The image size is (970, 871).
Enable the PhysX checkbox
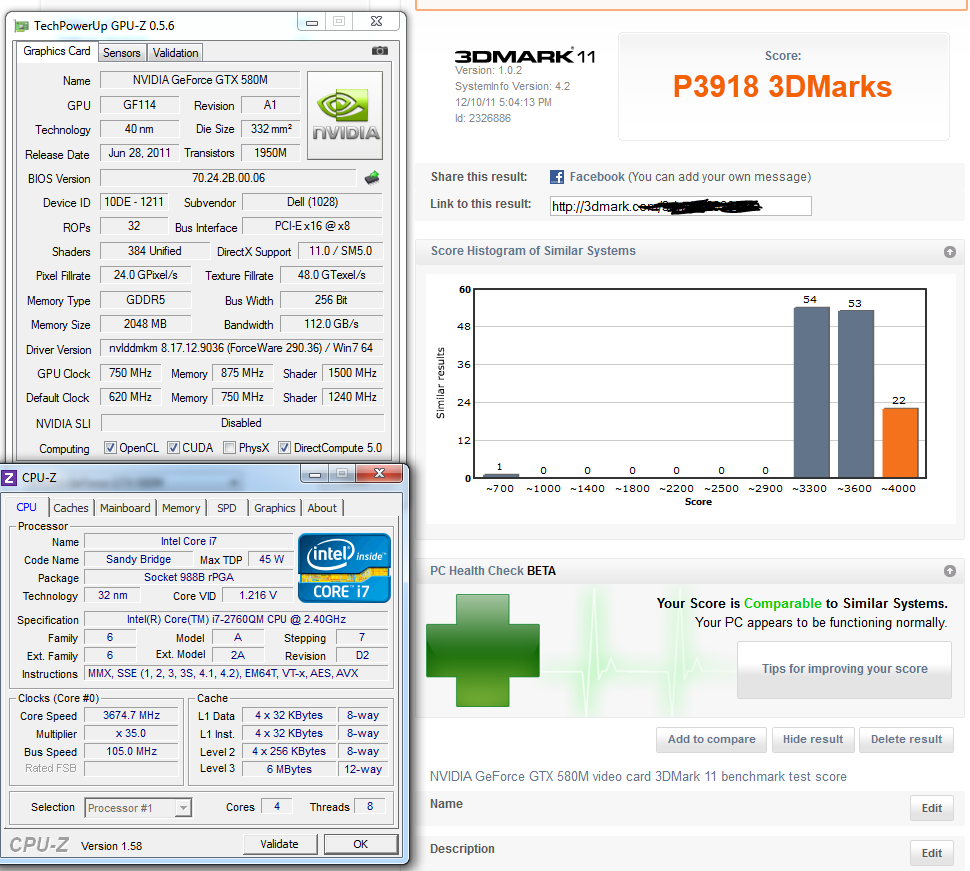pyautogui.click(x=230, y=448)
